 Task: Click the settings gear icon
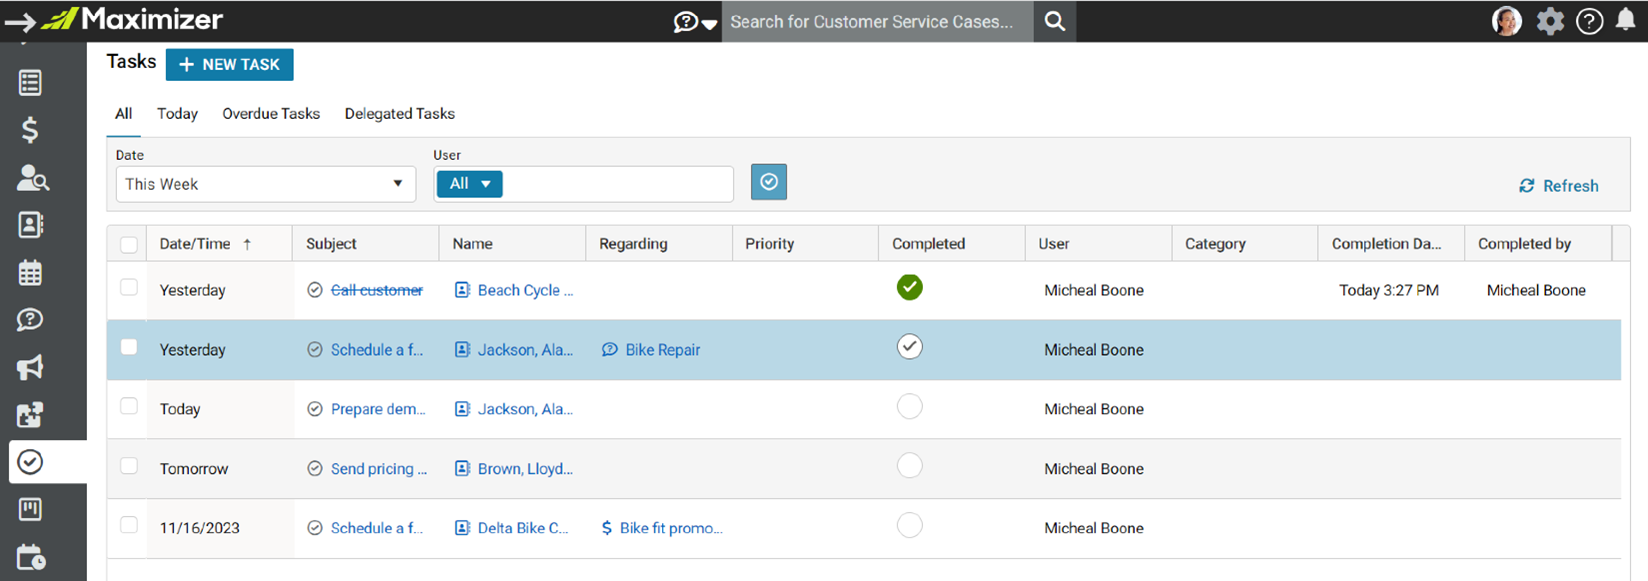click(x=1550, y=21)
